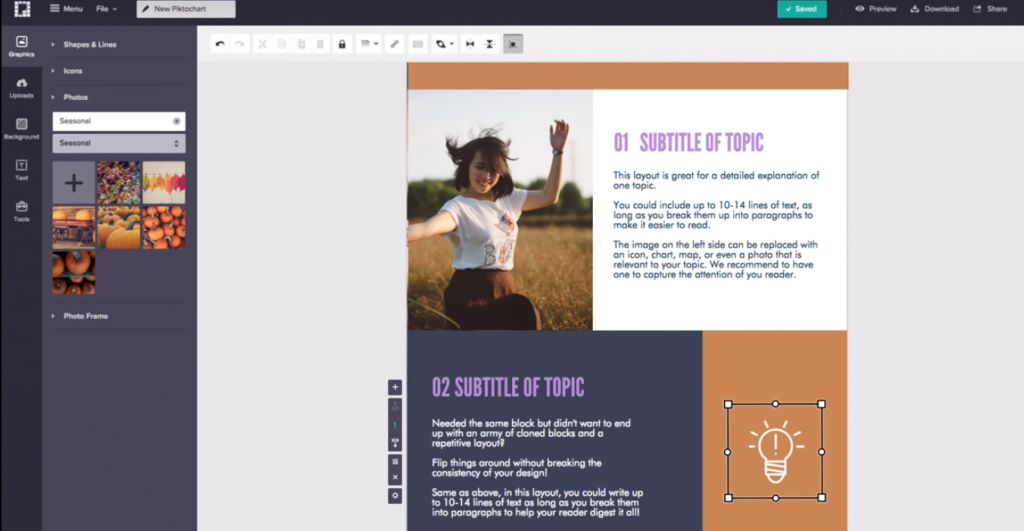This screenshot has height=531, width=1024.
Task: Switch to the Text sidebar tab
Action: click(x=22, y=170)
